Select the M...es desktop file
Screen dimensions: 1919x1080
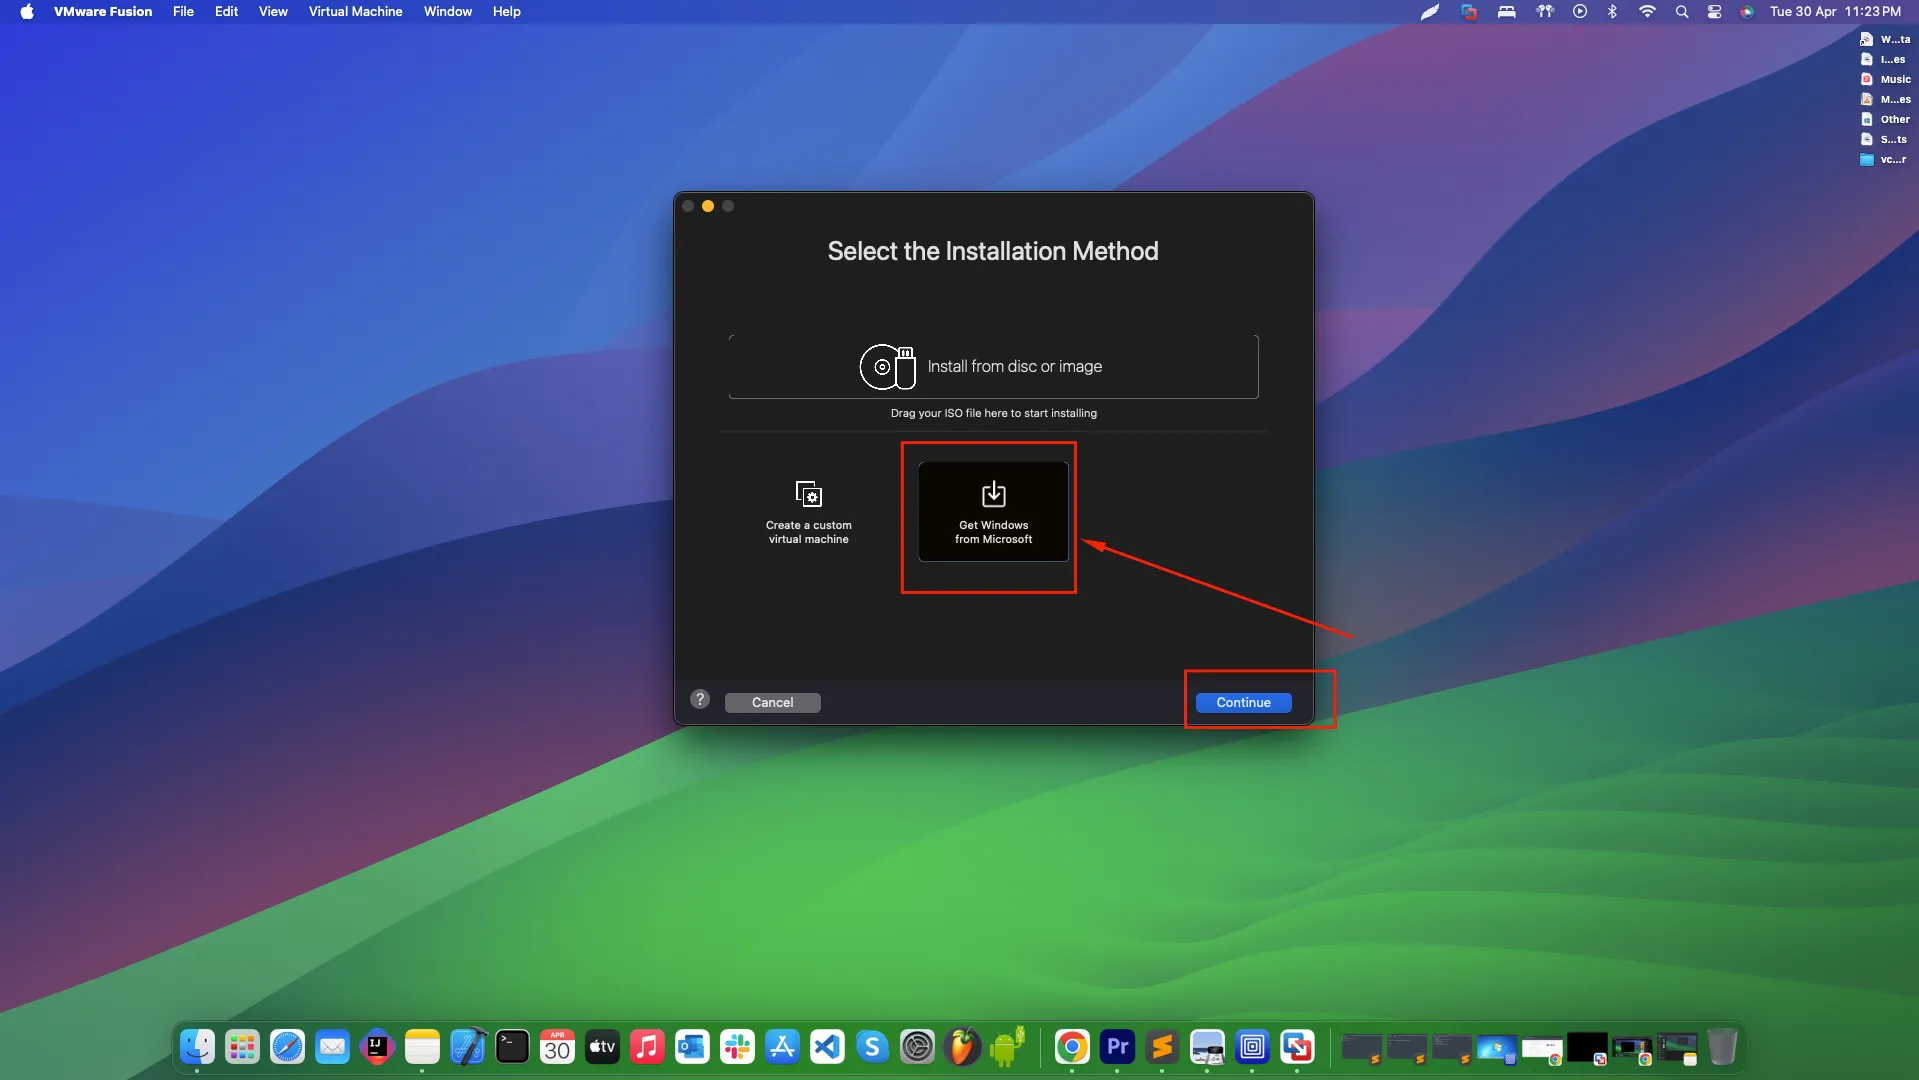point(1885,99)
